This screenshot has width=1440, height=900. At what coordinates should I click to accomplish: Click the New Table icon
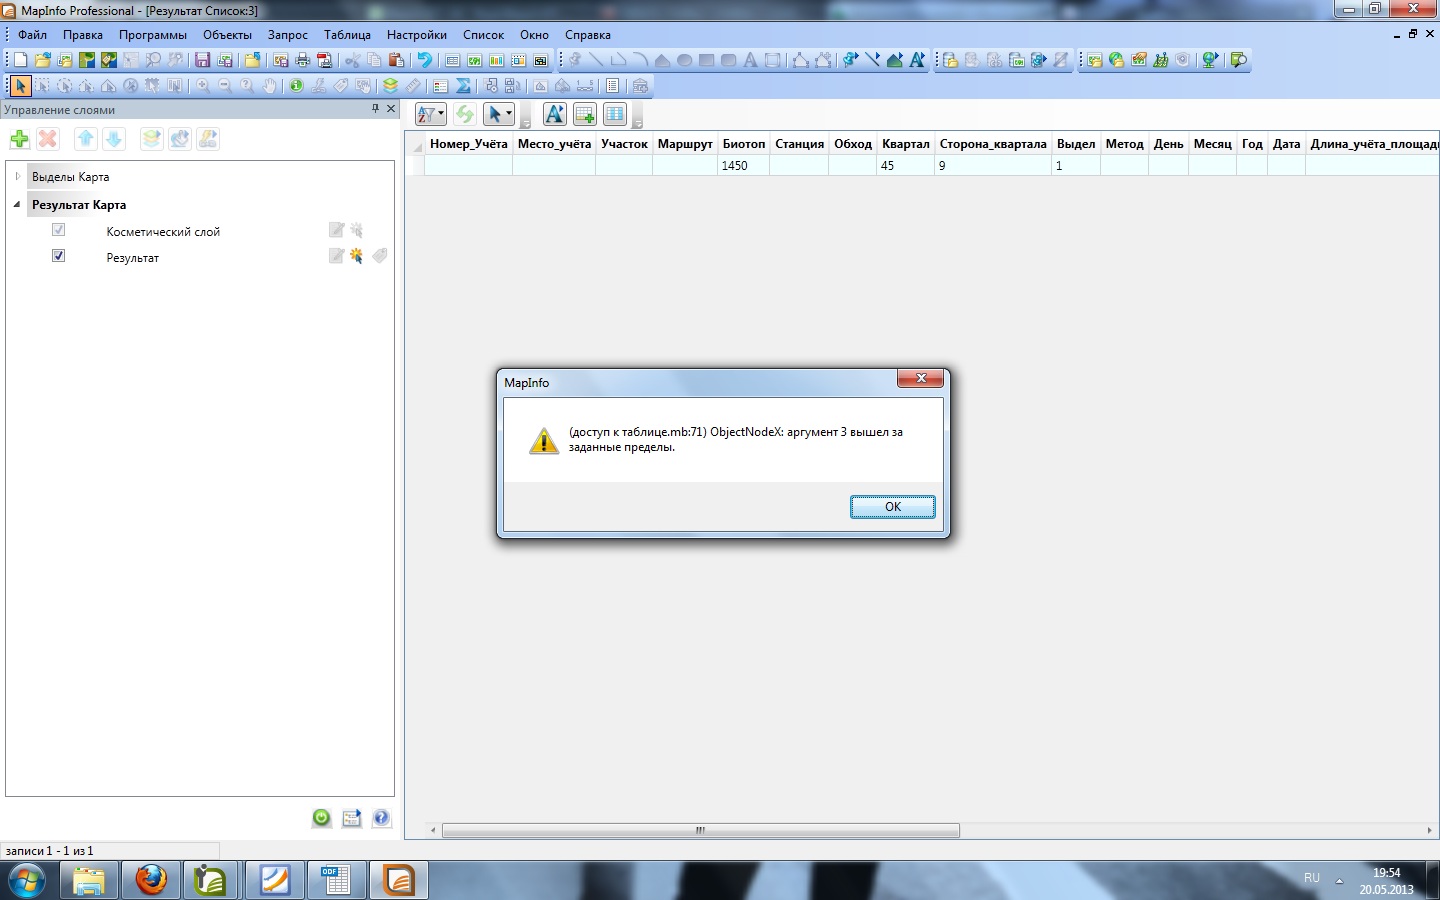20,60
